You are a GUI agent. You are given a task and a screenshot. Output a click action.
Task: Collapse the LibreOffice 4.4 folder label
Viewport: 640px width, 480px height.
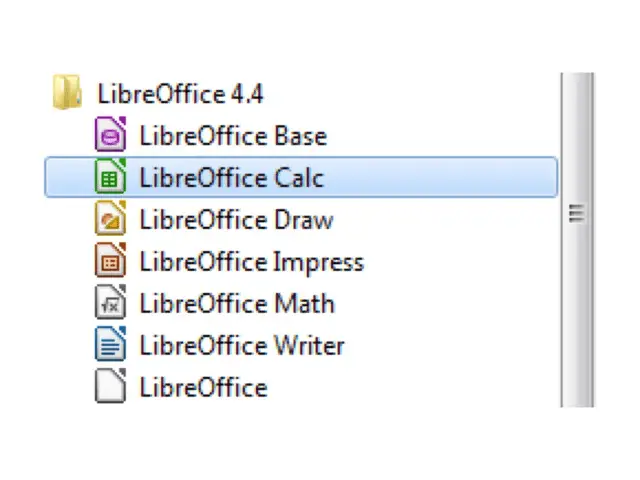(x=180, y=94)
